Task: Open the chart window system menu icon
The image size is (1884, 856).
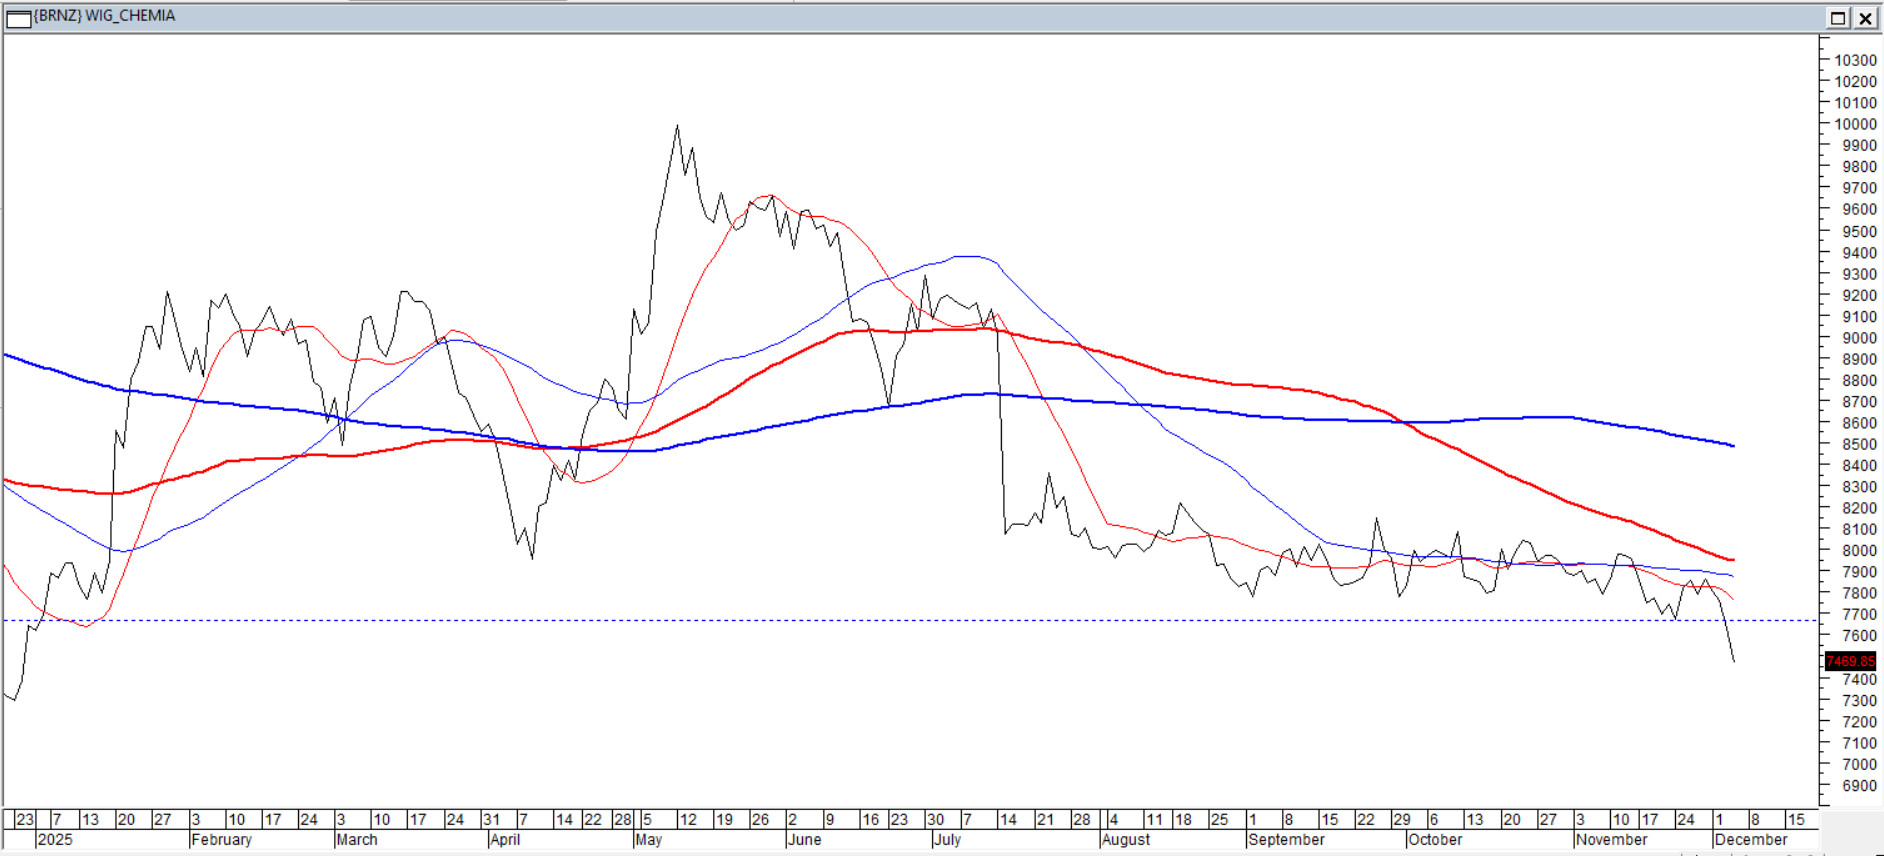Action: coord(18,18)
